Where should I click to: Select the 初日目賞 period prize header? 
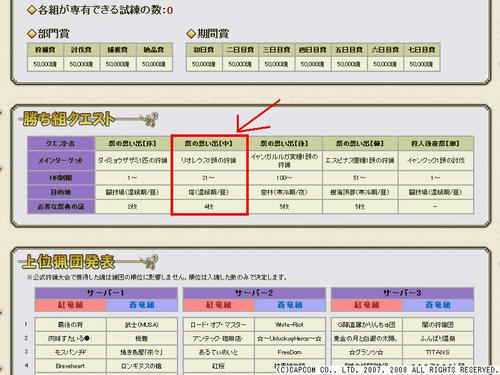(204, 50)
